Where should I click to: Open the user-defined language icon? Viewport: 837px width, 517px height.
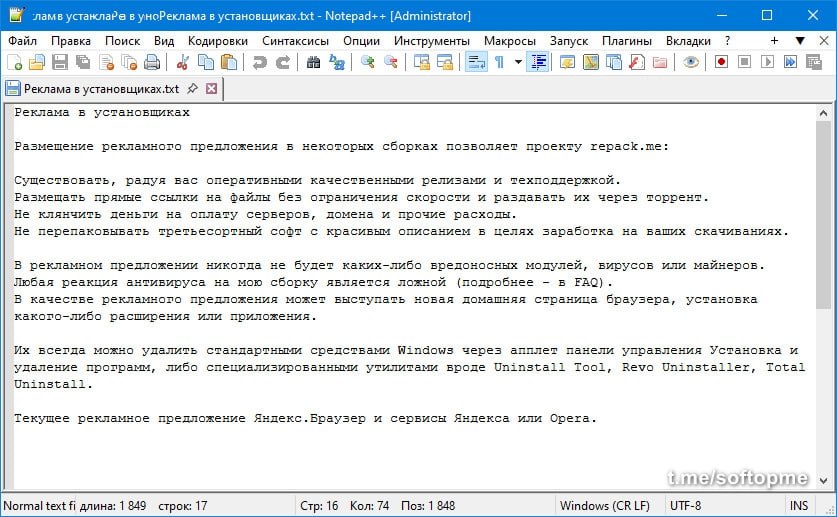[567, 62]
